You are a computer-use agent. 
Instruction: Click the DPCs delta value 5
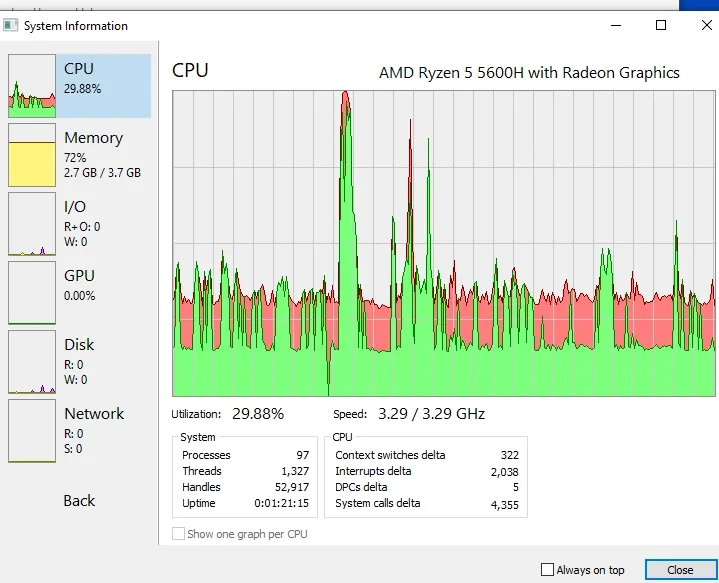pos(516,487)
